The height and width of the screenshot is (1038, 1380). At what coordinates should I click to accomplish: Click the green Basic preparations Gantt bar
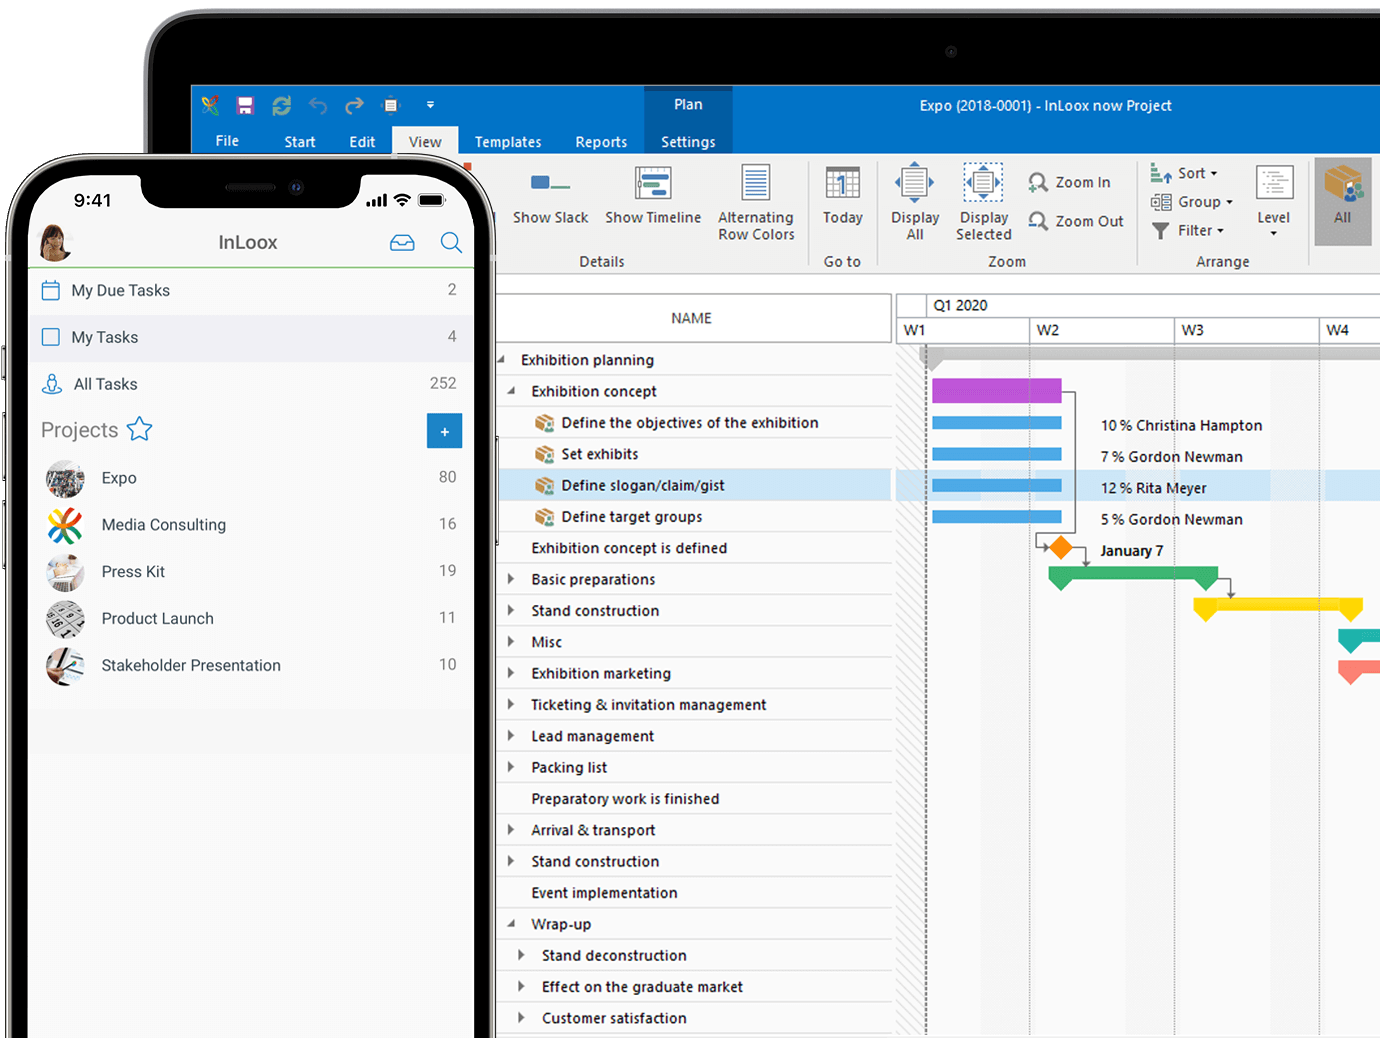(1133, 574)
